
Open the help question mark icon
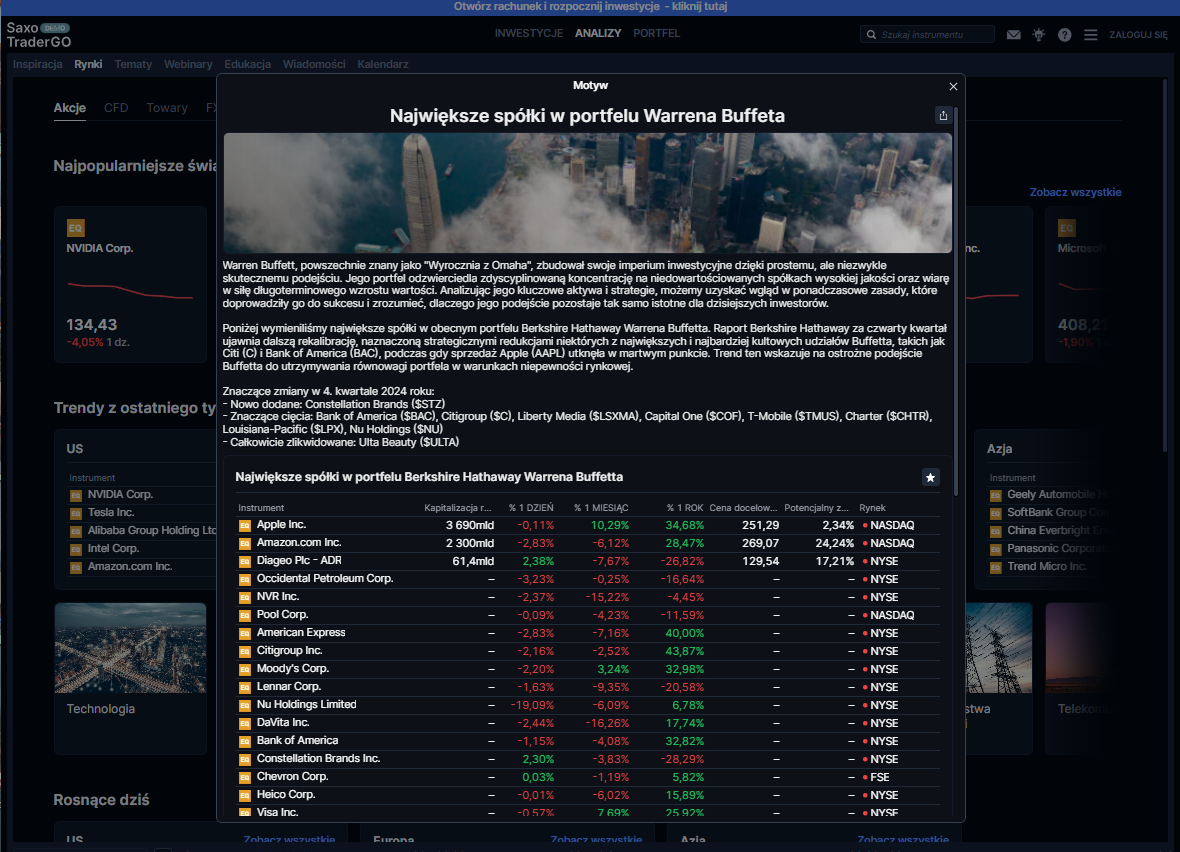tap(1065, 35)
